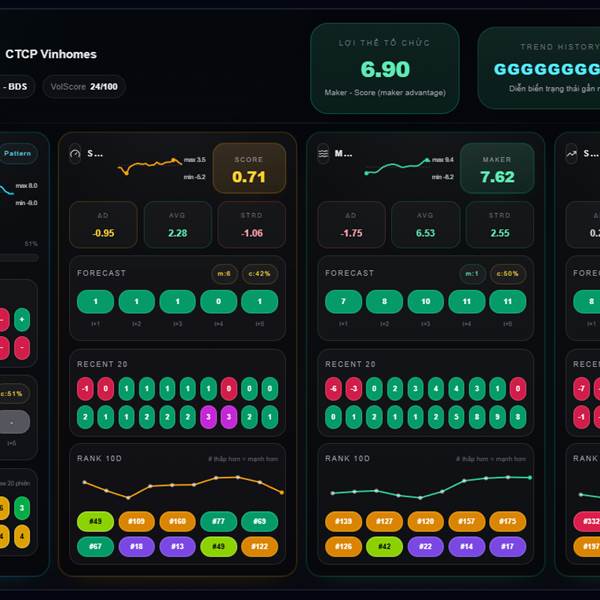
Task: Click the purple #13 rank chip
Action: tap(178, 546)
